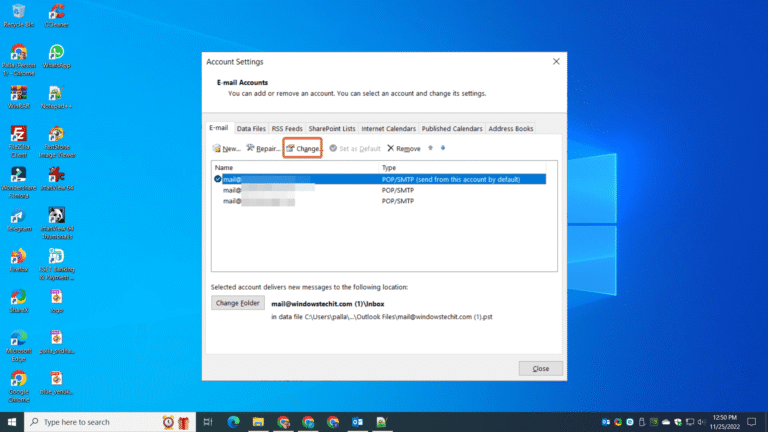The image size is (768, 432).
Task: Select the CCleaner desktop icon
Action: pos(56,15)
